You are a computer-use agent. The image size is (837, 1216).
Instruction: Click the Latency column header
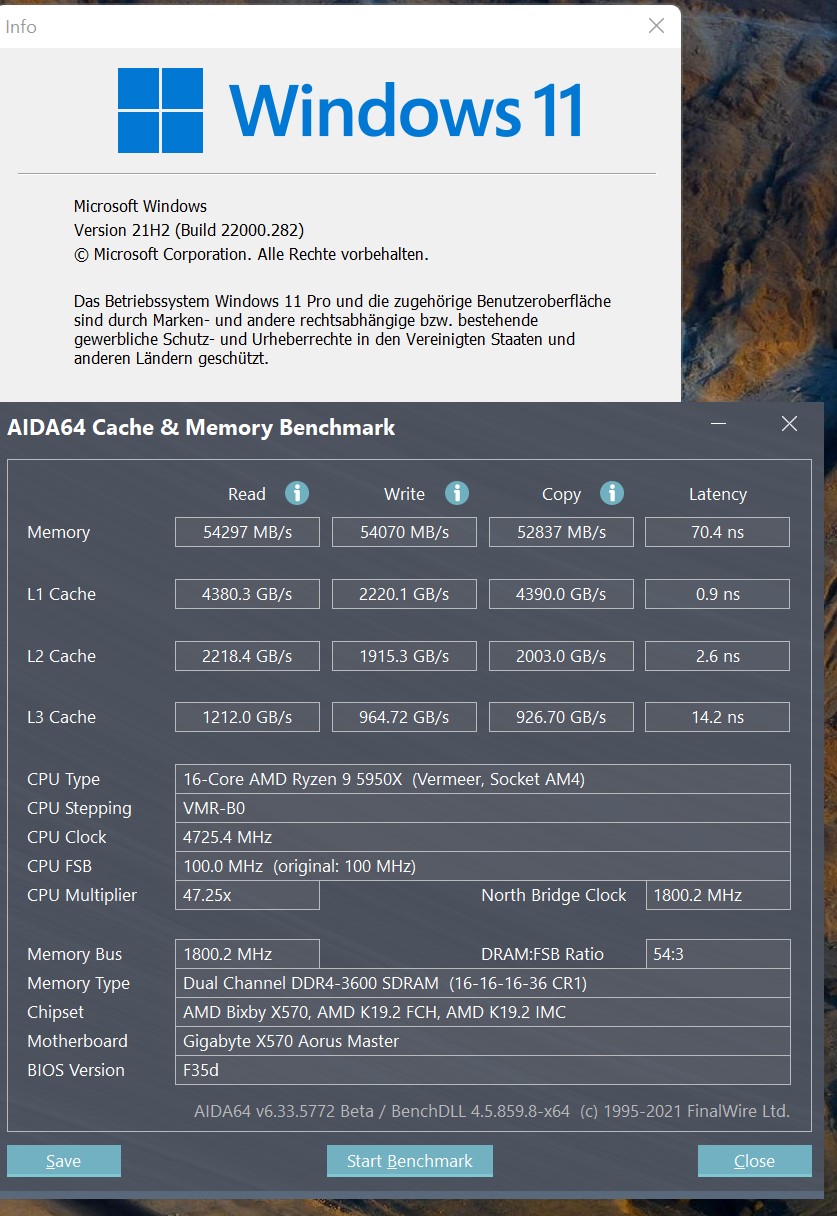[717, 494]
